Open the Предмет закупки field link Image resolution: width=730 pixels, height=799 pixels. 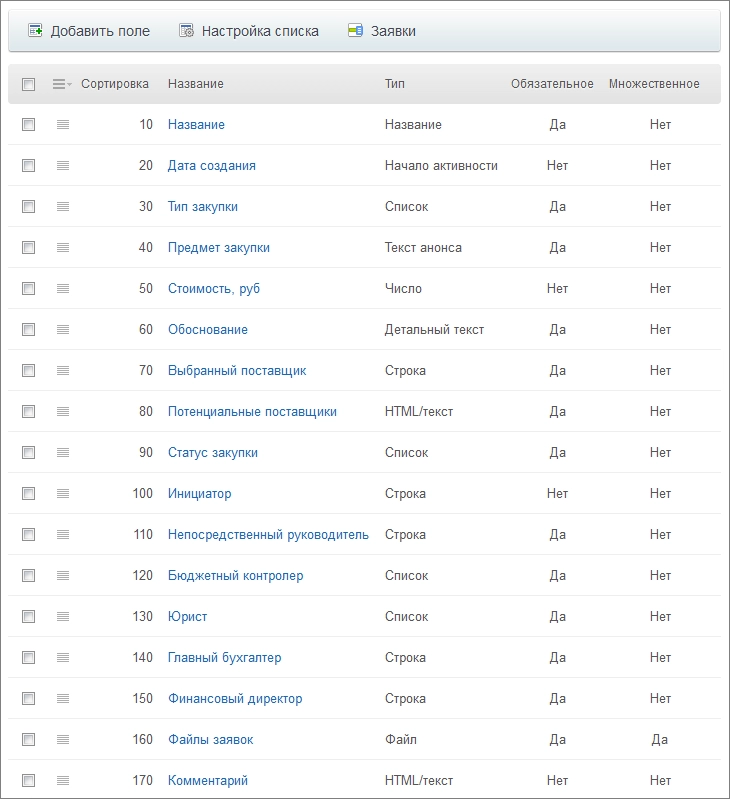pyautogui.click(x=218, y=248)
